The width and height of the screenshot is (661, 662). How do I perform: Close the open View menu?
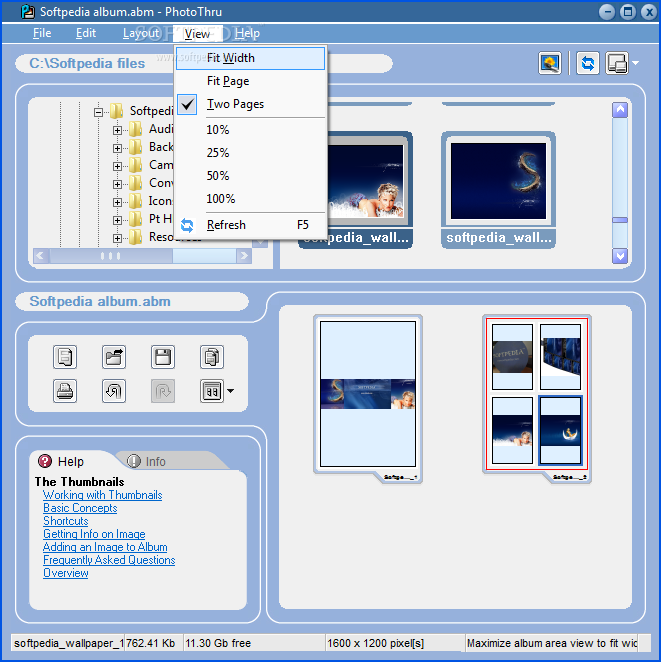point(197,33)
